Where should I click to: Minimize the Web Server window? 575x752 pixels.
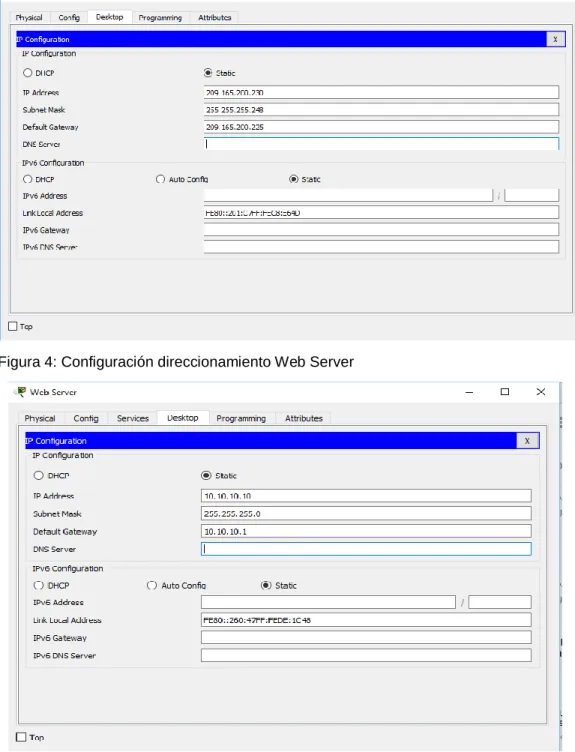tap(469, 392)
